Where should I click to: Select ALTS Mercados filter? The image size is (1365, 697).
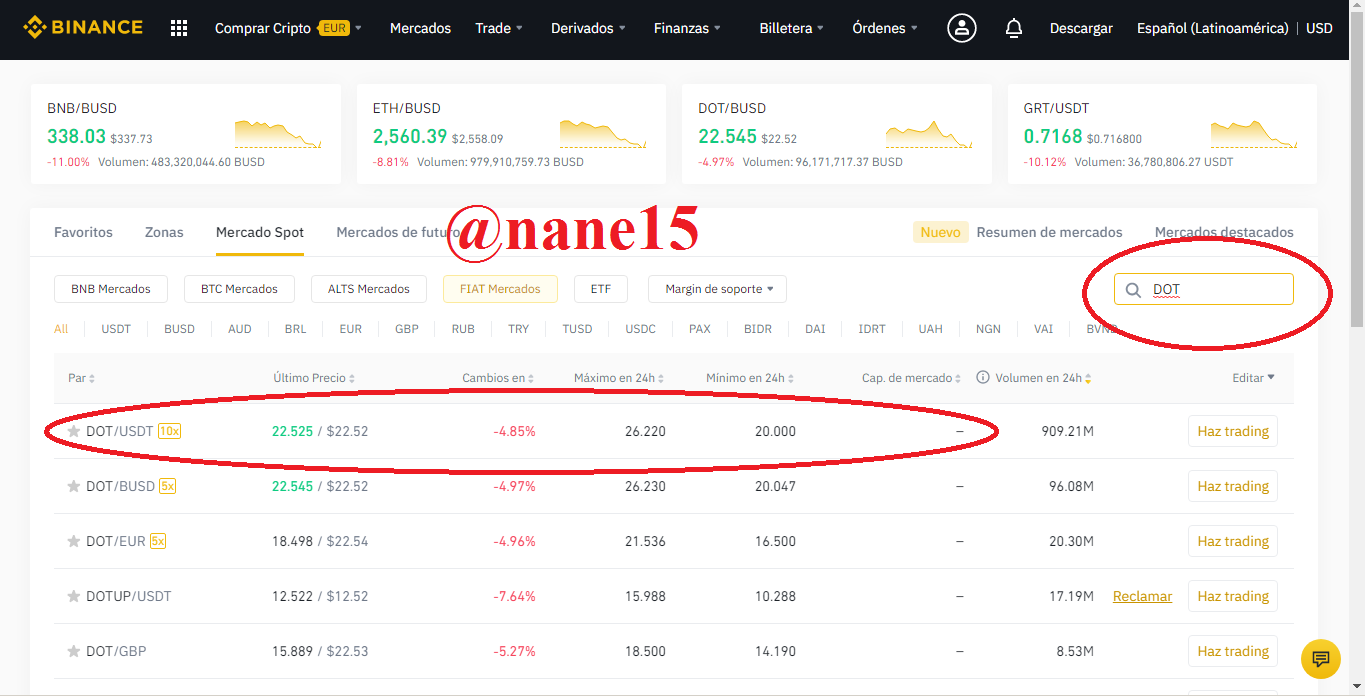click(x=368, y=289)
